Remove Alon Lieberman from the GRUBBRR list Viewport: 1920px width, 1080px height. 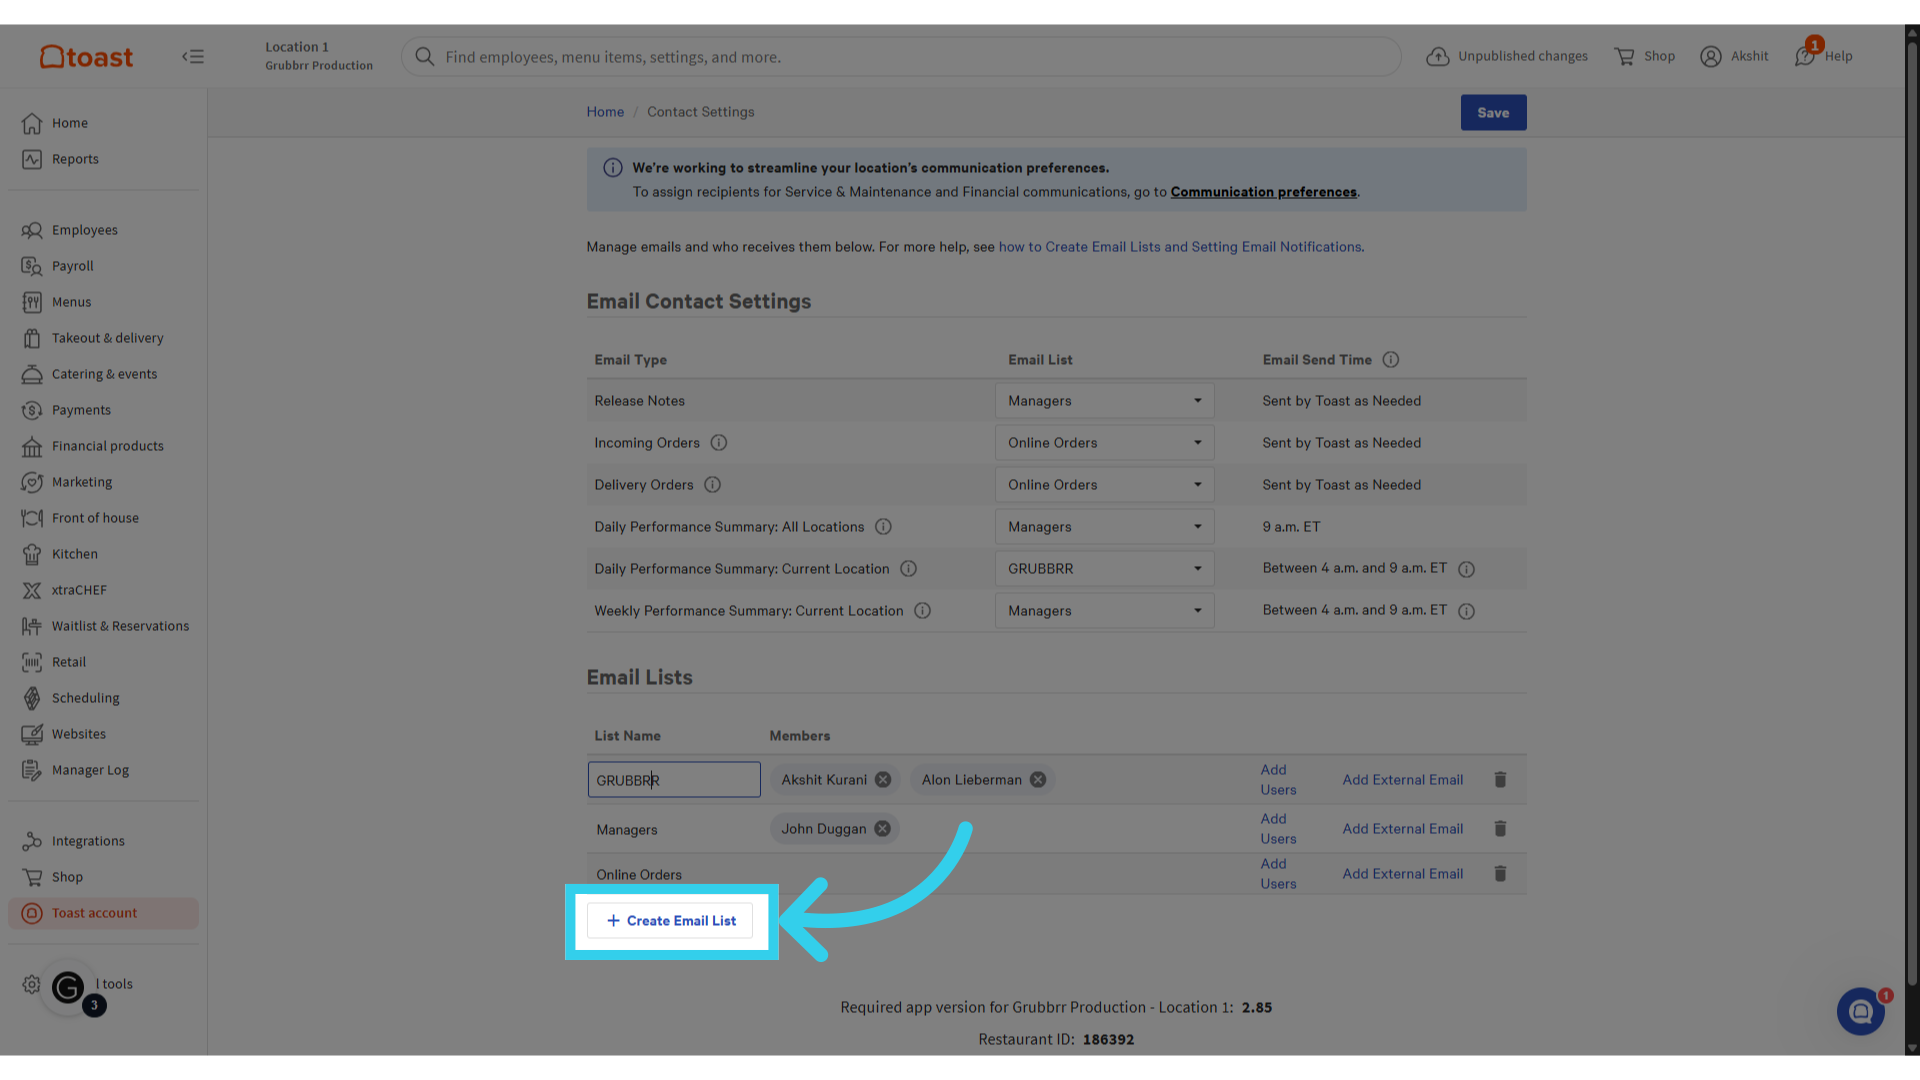coord(1038,780)
